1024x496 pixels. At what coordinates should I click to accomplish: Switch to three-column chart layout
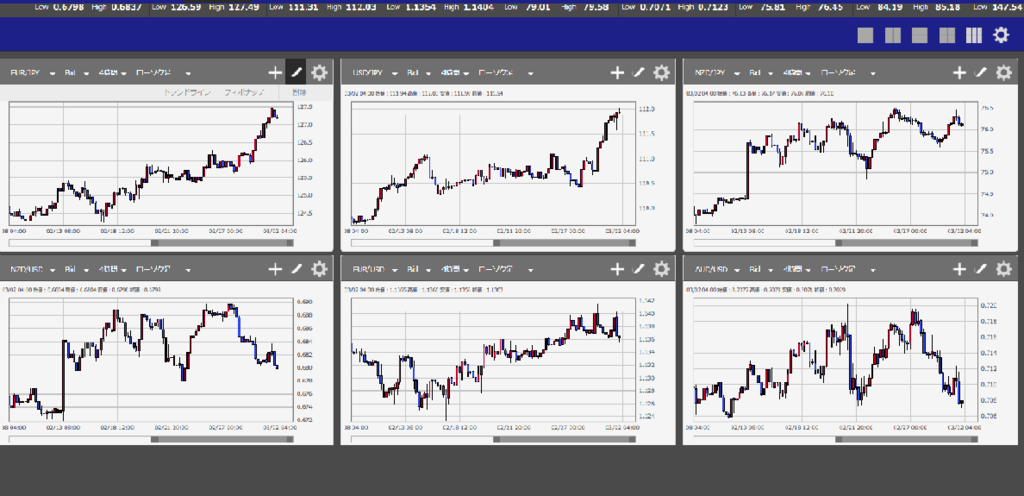click(x=974, y=35)
